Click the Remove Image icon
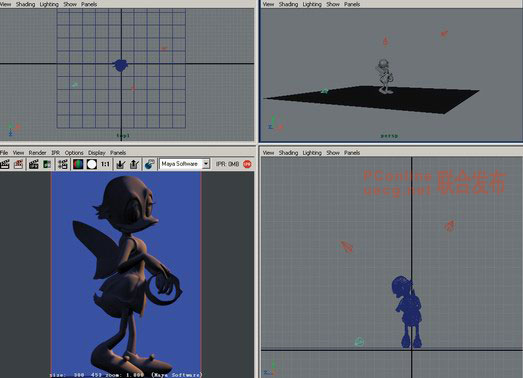 tap(134, 164)
